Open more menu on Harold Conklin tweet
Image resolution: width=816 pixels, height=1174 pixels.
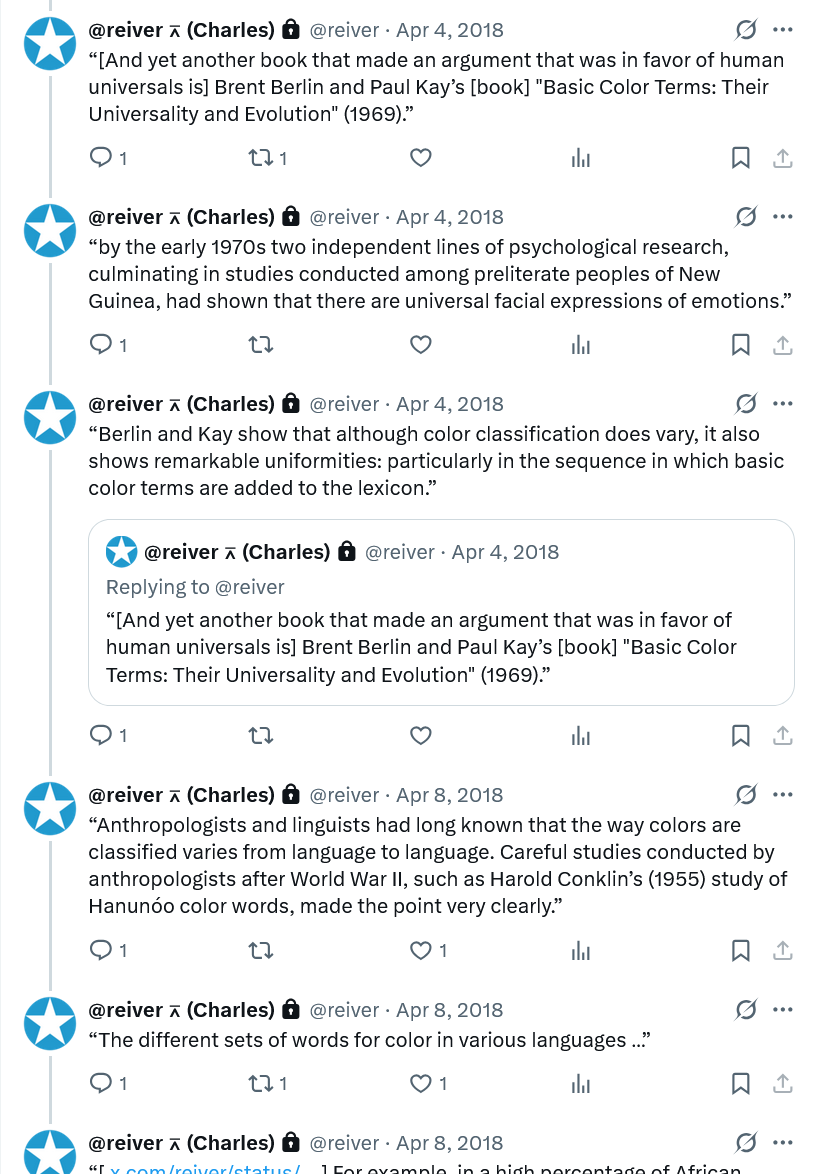coord(783,795)
